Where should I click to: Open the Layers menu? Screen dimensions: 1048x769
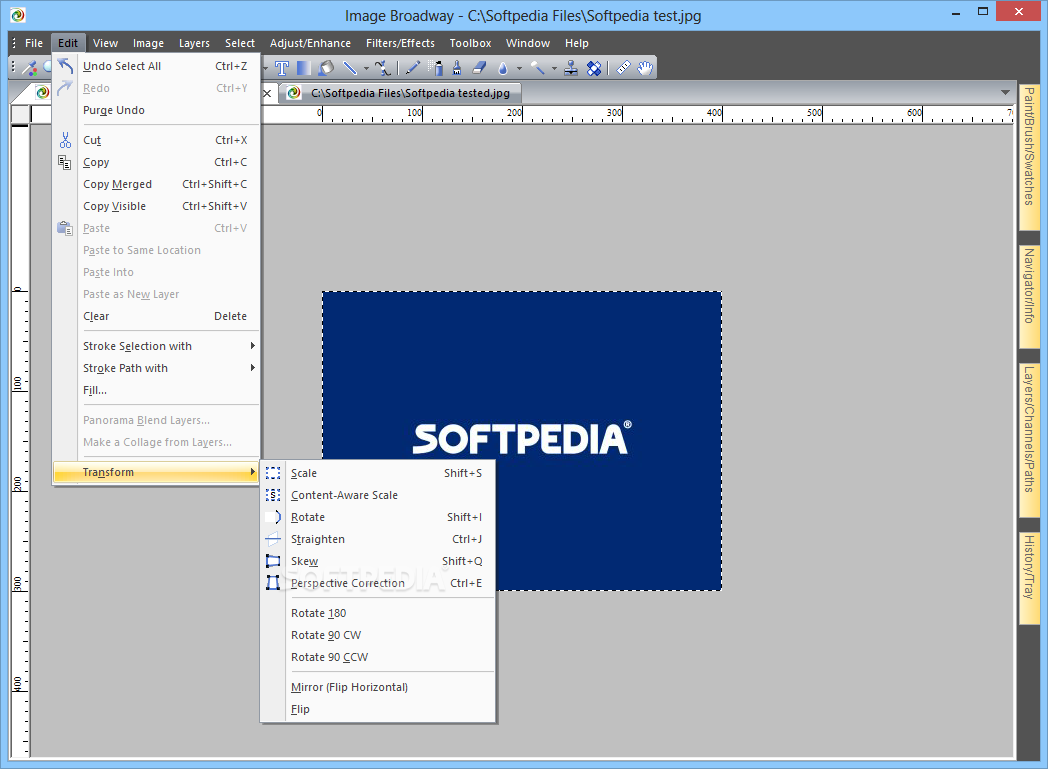pyautogui.click(x=194, y=43)
